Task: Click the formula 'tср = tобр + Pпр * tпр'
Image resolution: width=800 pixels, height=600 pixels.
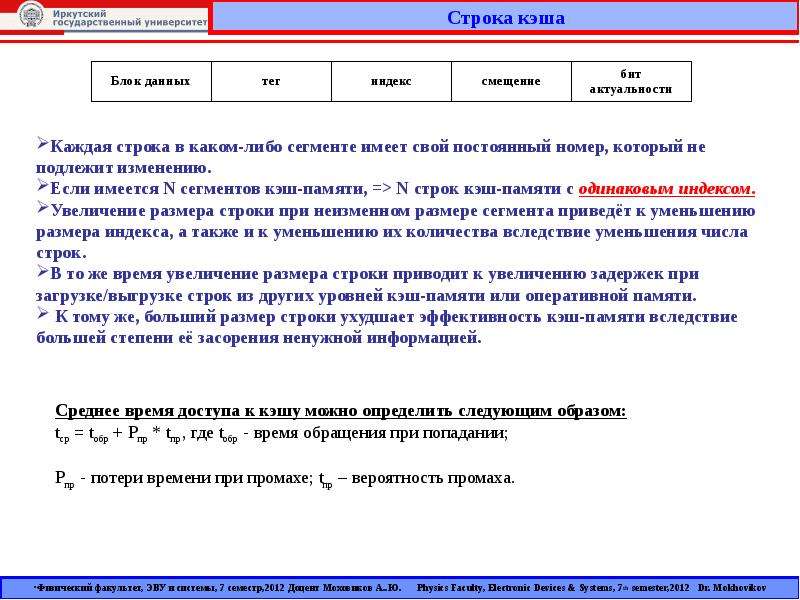Action: pyautogui.click(x=118, y=434)
